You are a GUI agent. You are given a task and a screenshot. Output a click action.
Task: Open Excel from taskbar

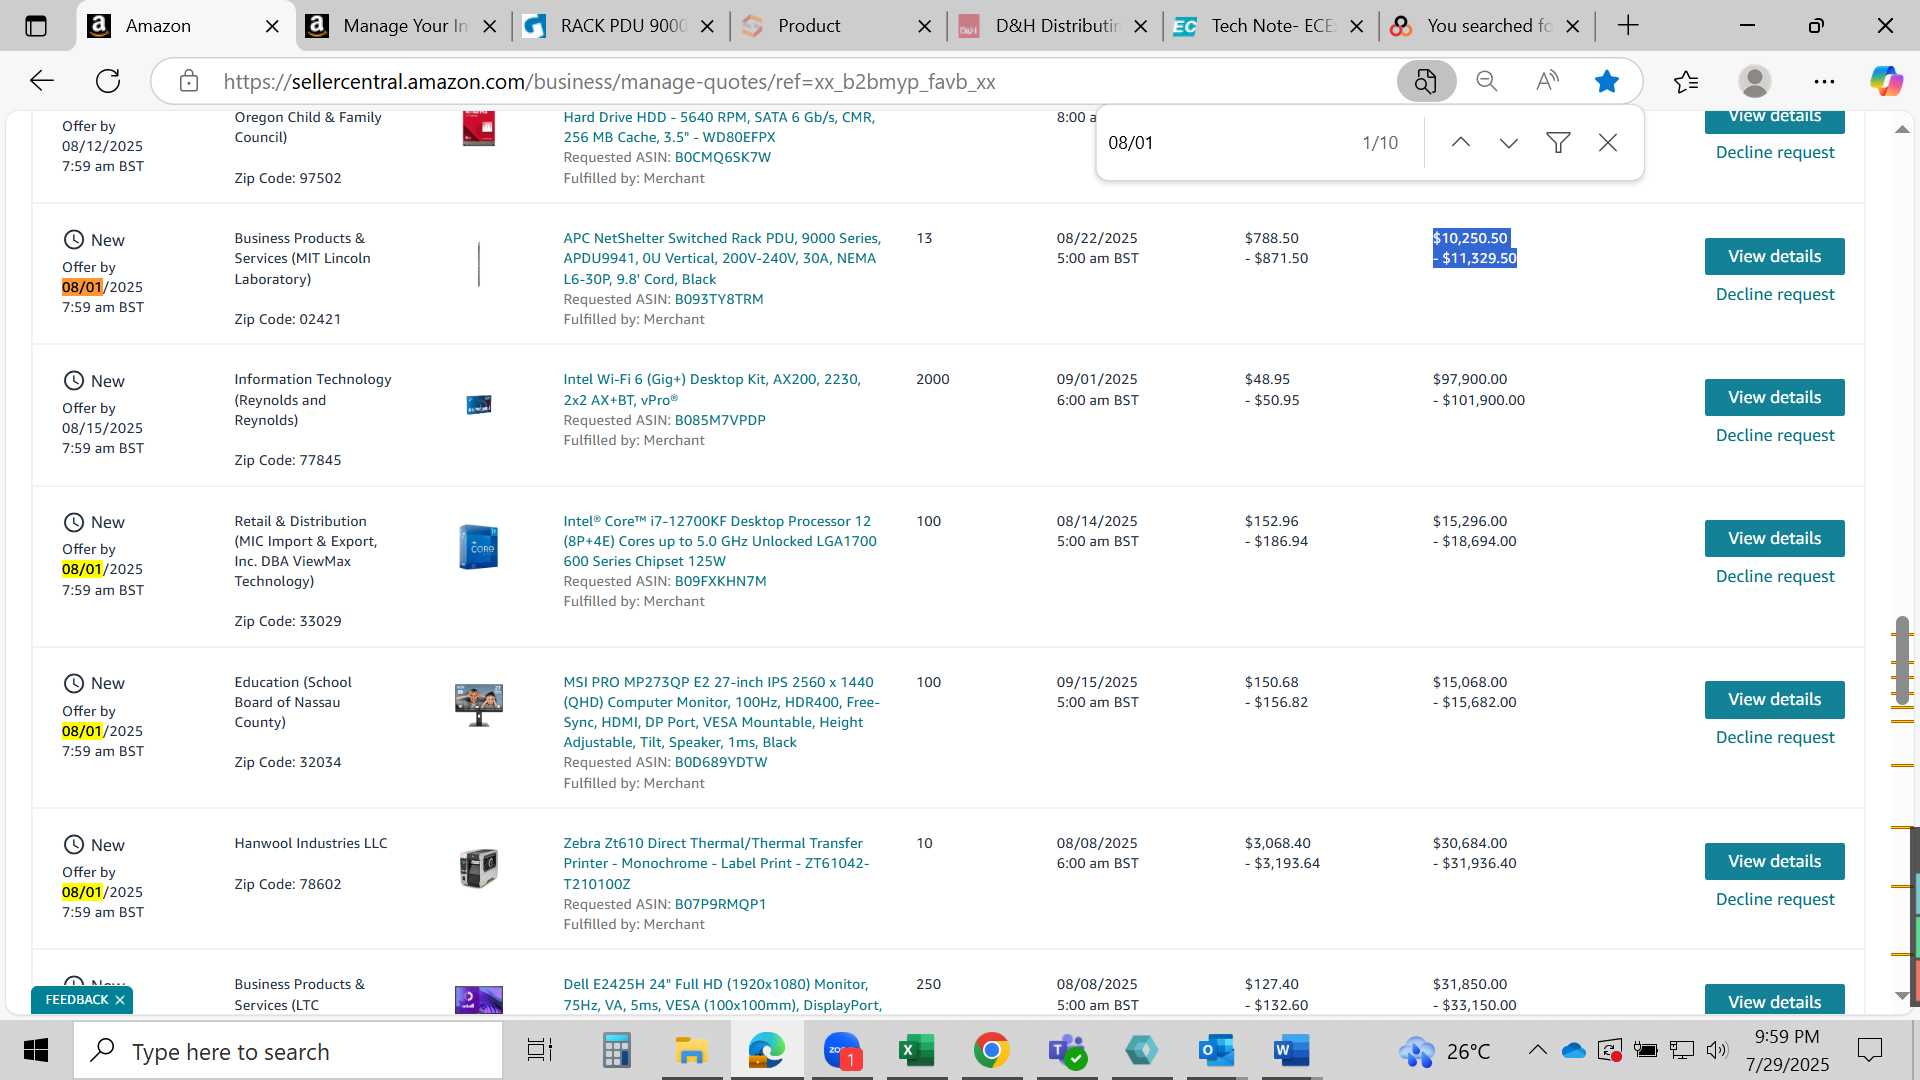click(916, 1050)
